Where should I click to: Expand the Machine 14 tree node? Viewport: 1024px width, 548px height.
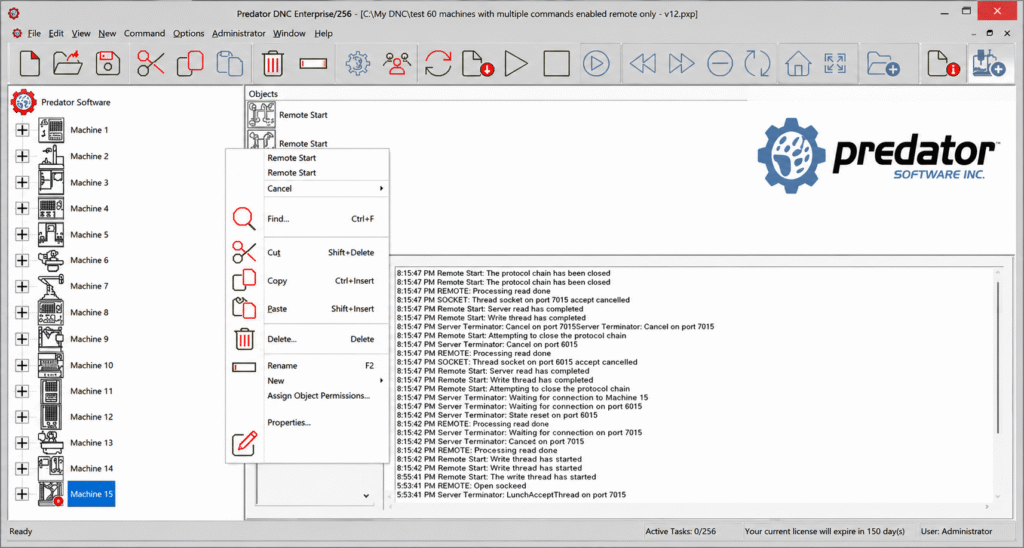pos(22,468)
